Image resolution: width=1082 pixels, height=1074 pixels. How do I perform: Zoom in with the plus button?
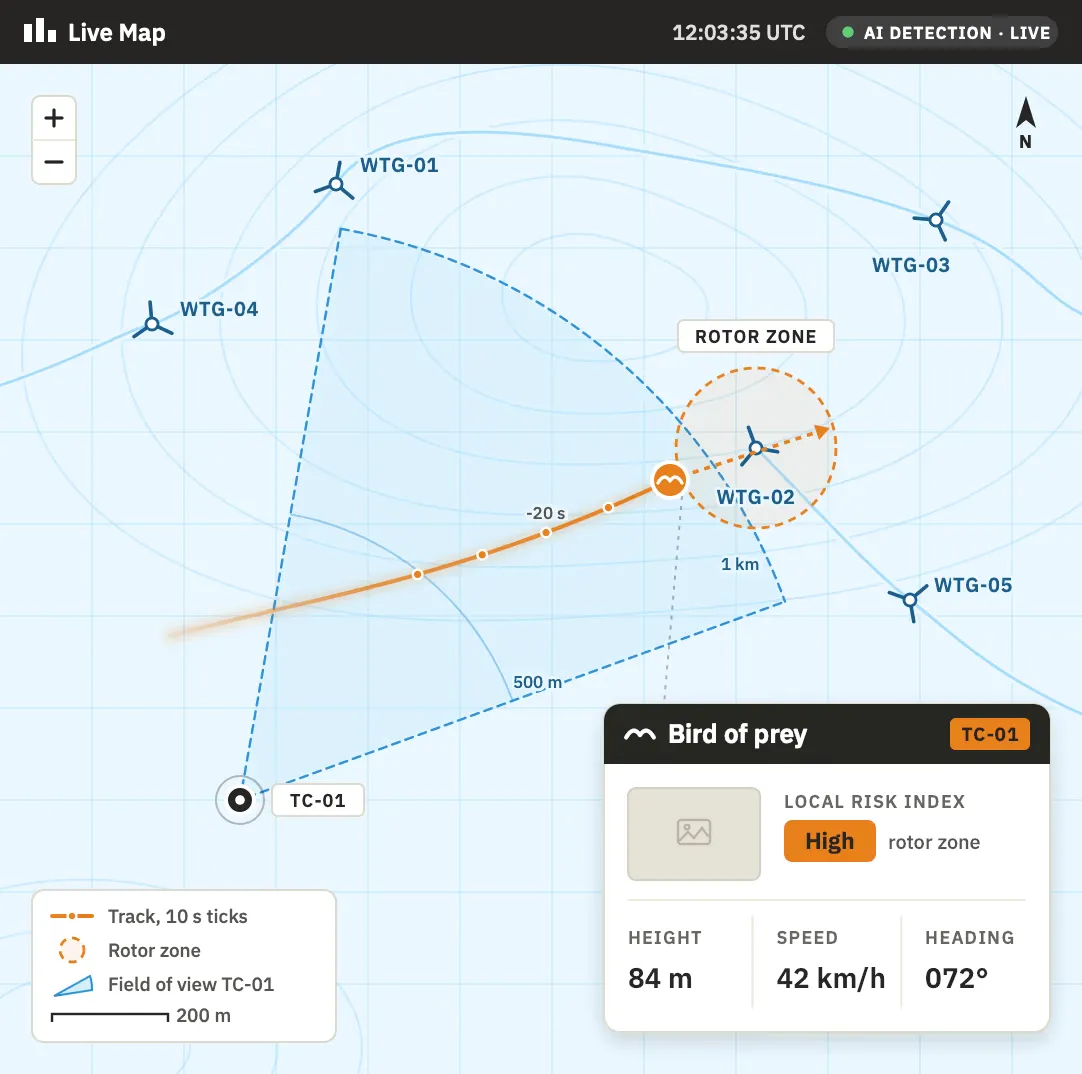point(54,118)
